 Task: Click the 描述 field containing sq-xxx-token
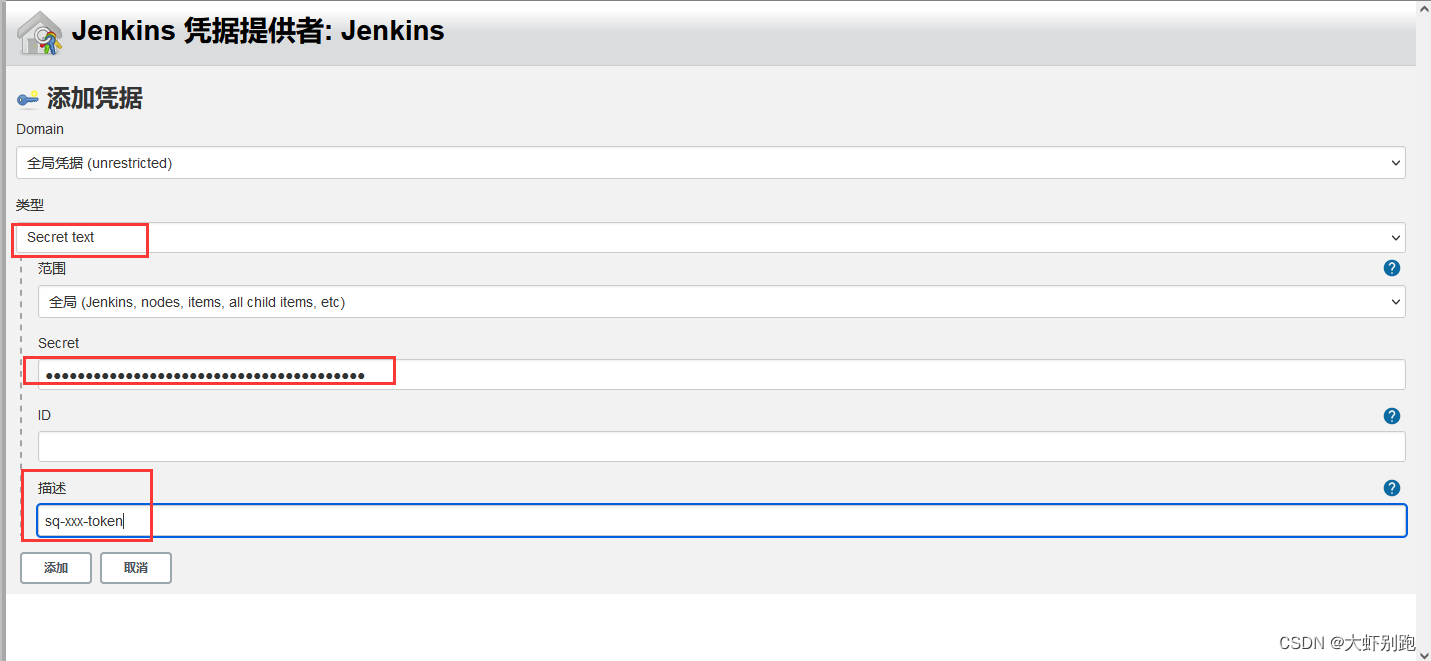click(721, 521)
